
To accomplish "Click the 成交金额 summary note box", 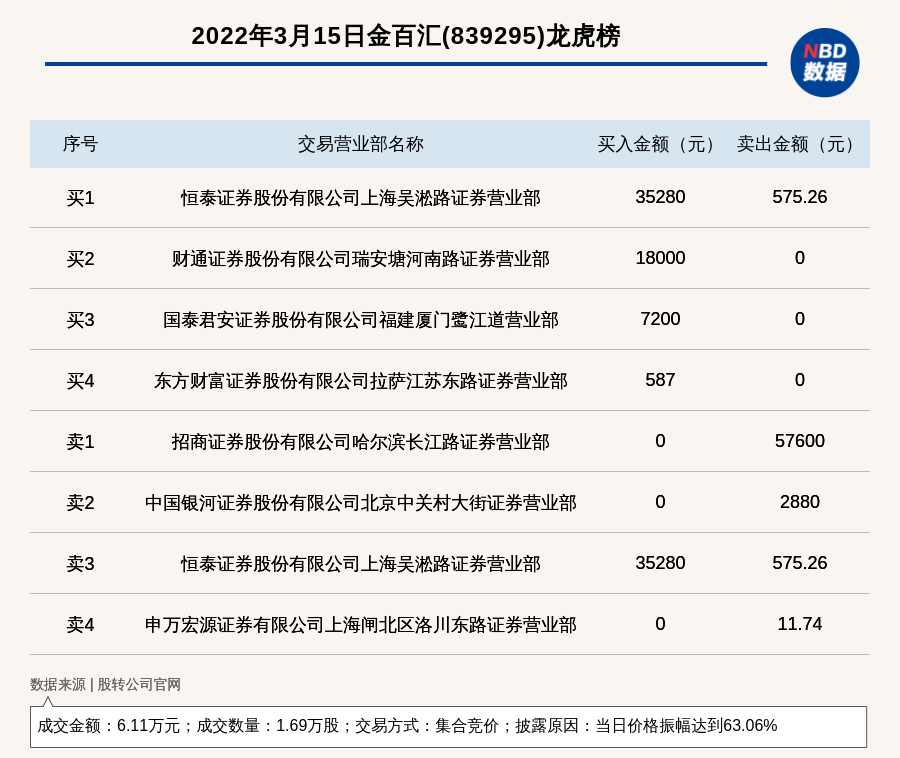I will (448, 726).
